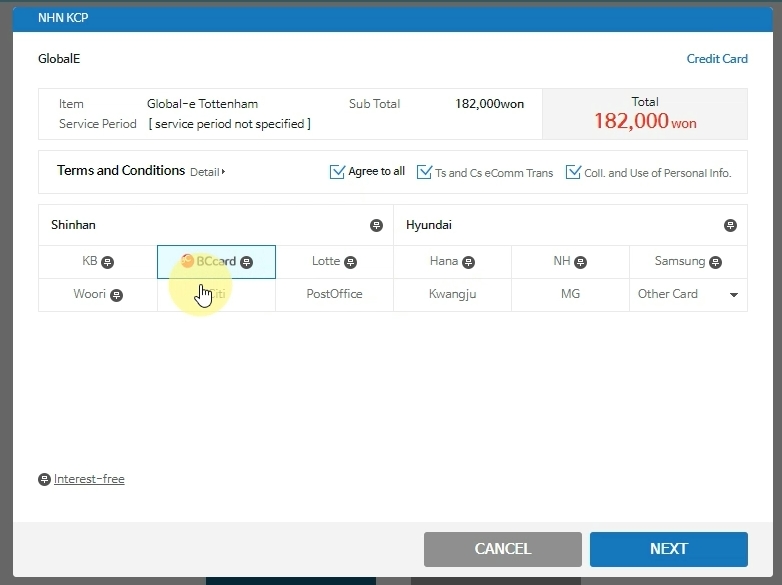Click the NHN KCP title text
Screen dimensions: 782x585
[63, 18]
